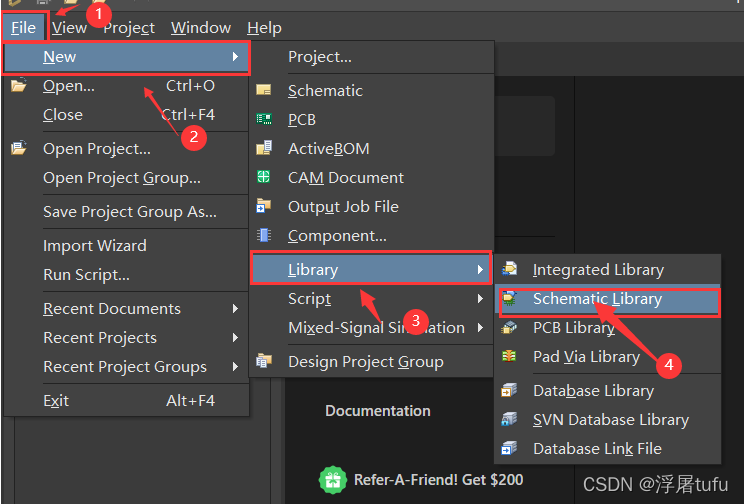Open Refer-A-Friend! Get $200 link

tap(438, 480)
